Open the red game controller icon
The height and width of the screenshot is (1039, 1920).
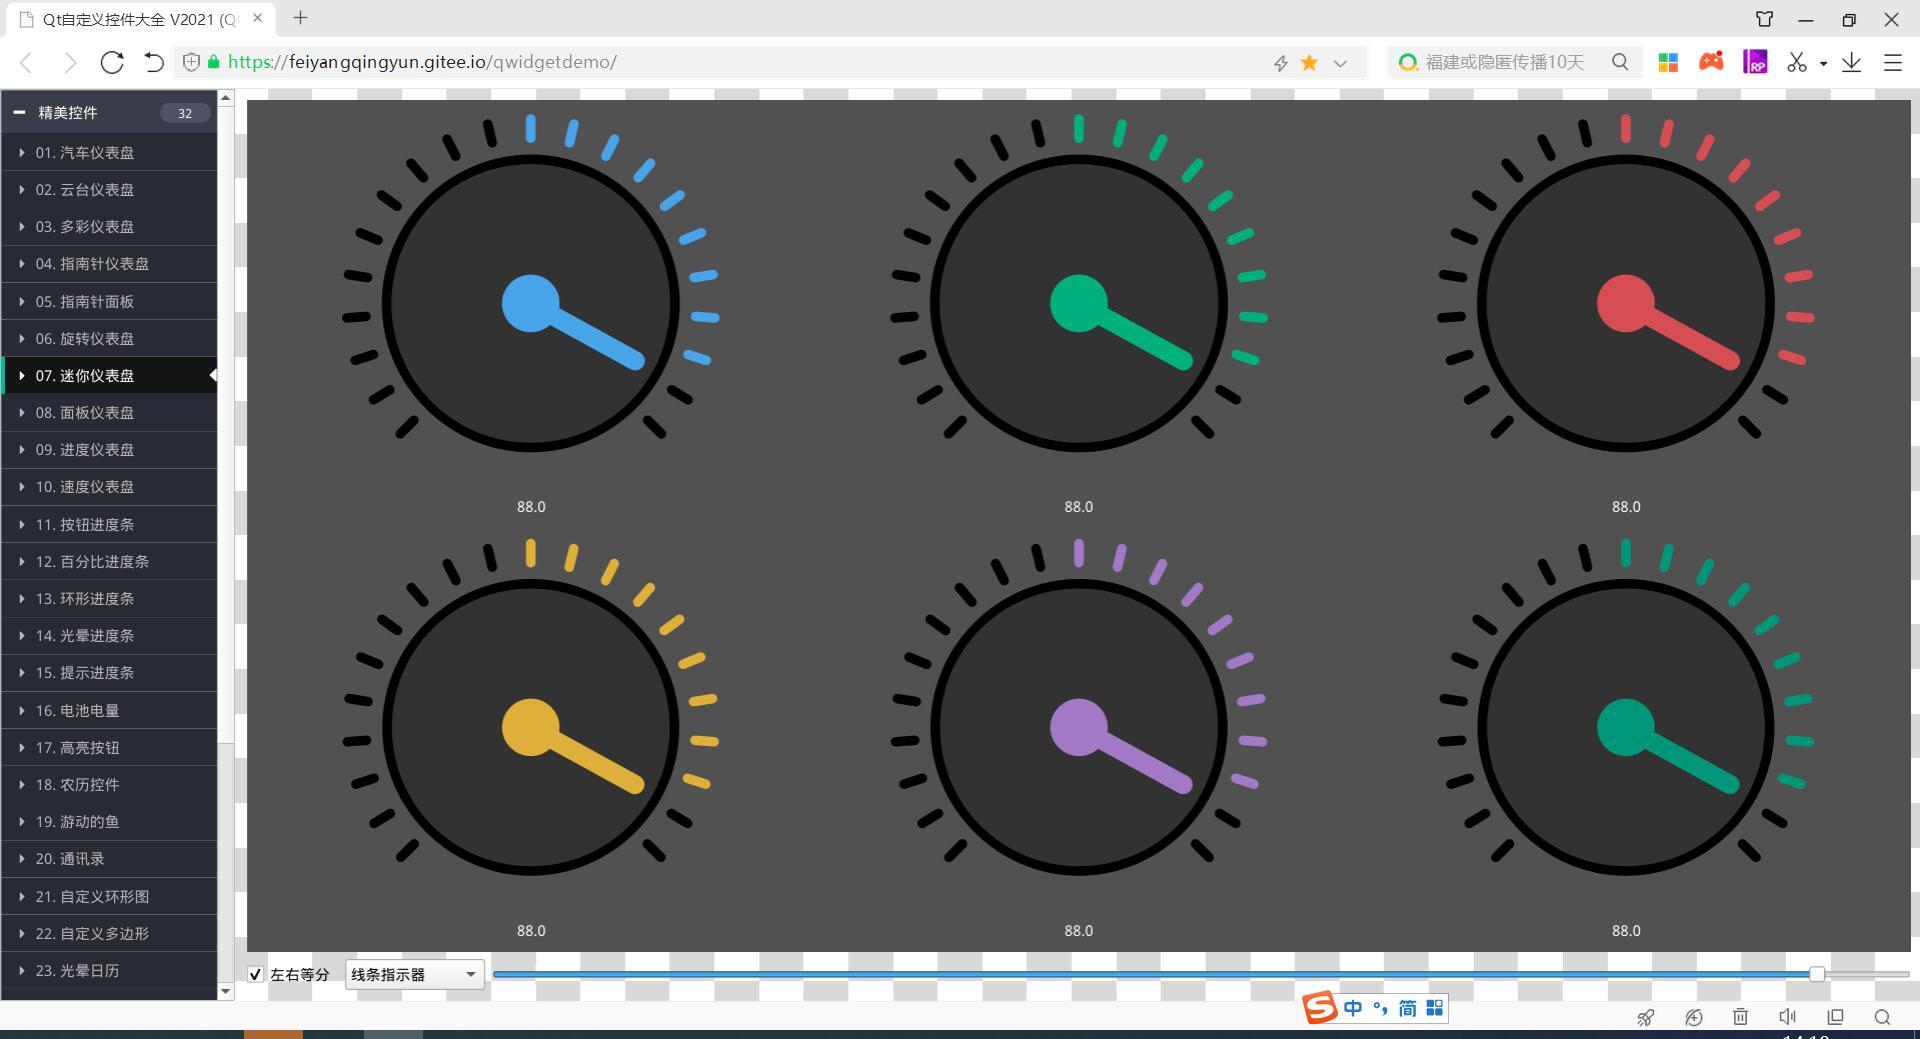(x=1712, y=62)
